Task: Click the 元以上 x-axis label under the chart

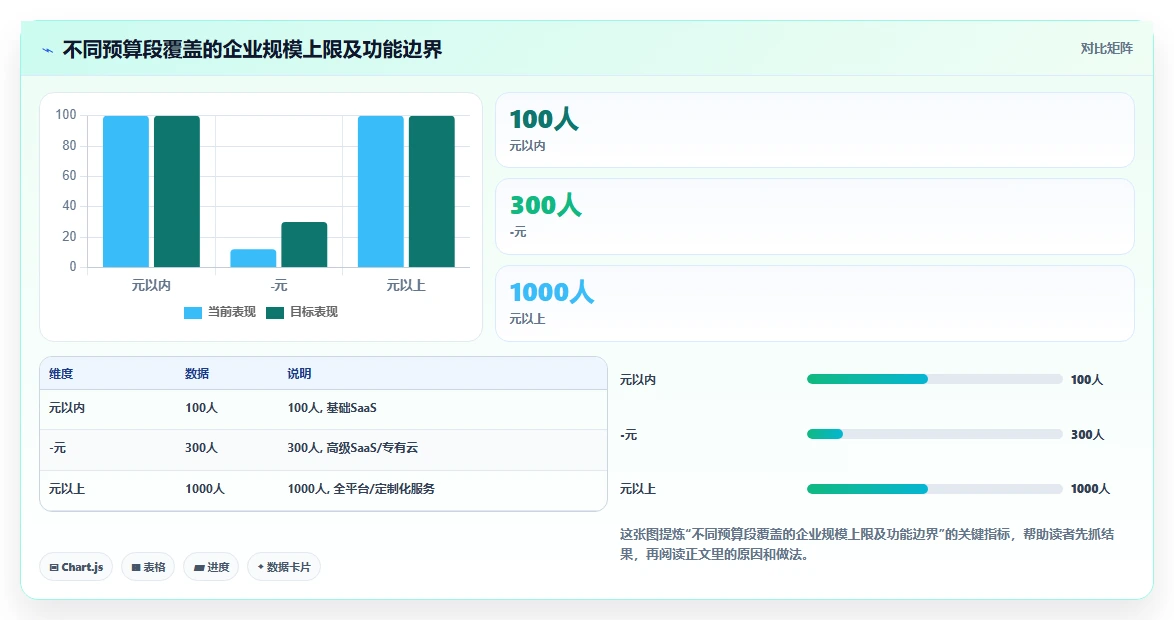Action: click(x=406, y=285)
